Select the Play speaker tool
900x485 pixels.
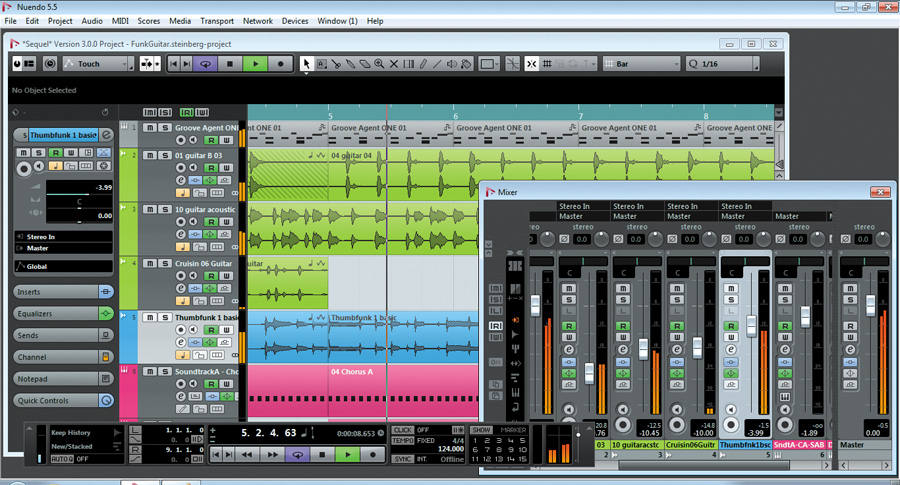click(x=452, y=64)
